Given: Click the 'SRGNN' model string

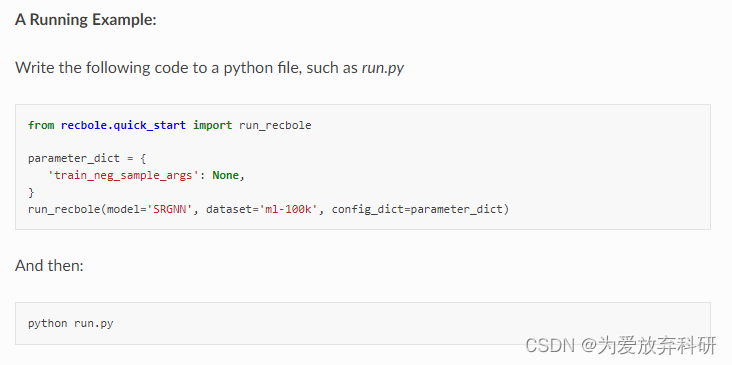Looking at the screenshot, I should coord(169,209).
